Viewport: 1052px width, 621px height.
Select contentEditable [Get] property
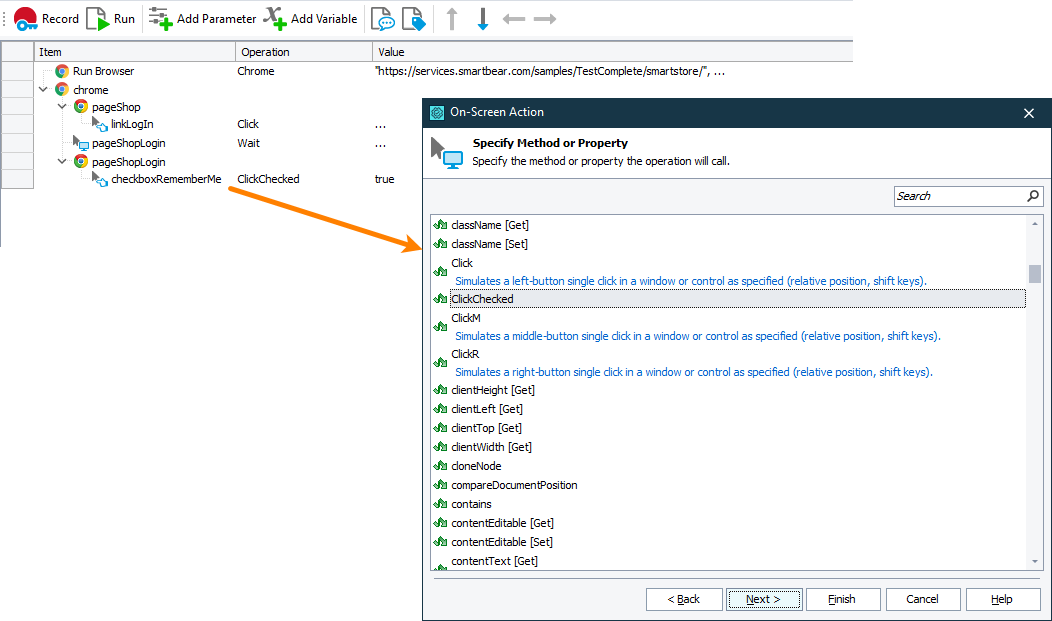click(503, 522)
